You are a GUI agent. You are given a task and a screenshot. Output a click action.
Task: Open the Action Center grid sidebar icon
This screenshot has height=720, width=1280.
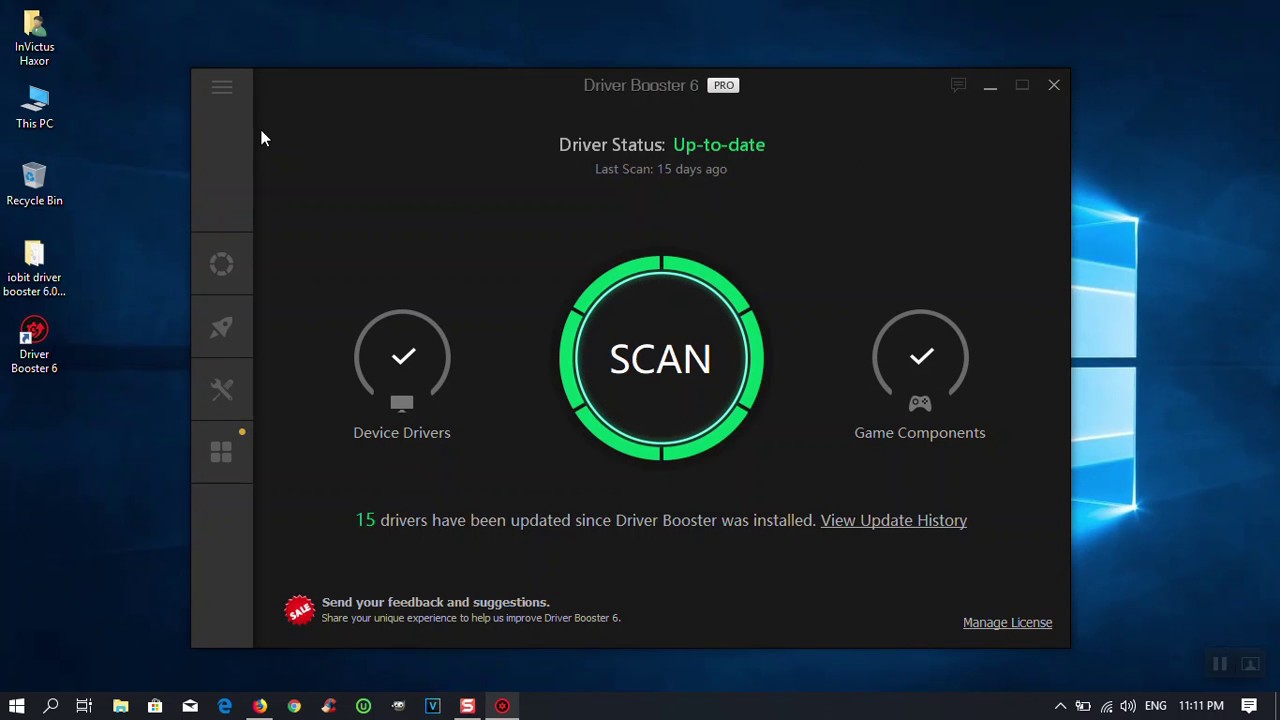click(222, 453)
